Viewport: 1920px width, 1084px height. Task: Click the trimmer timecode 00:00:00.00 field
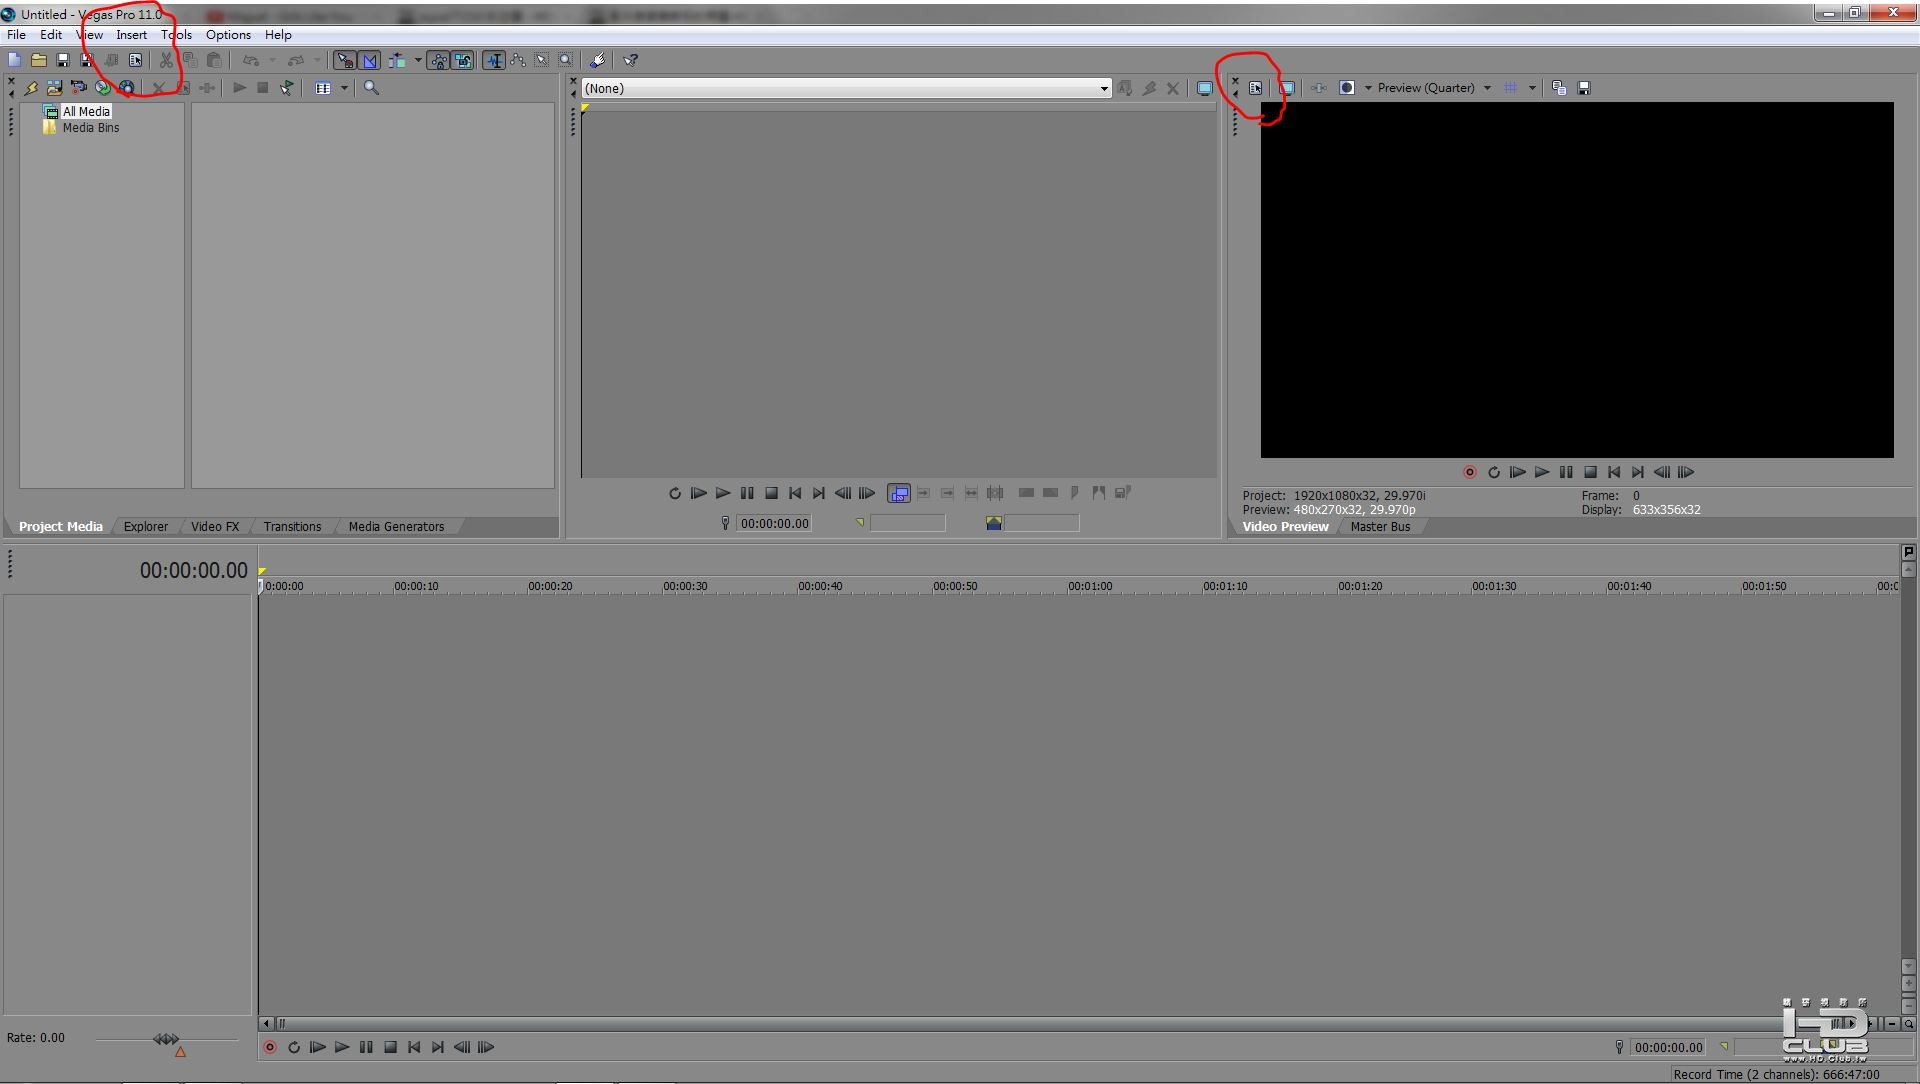click(x=774, y=523)
